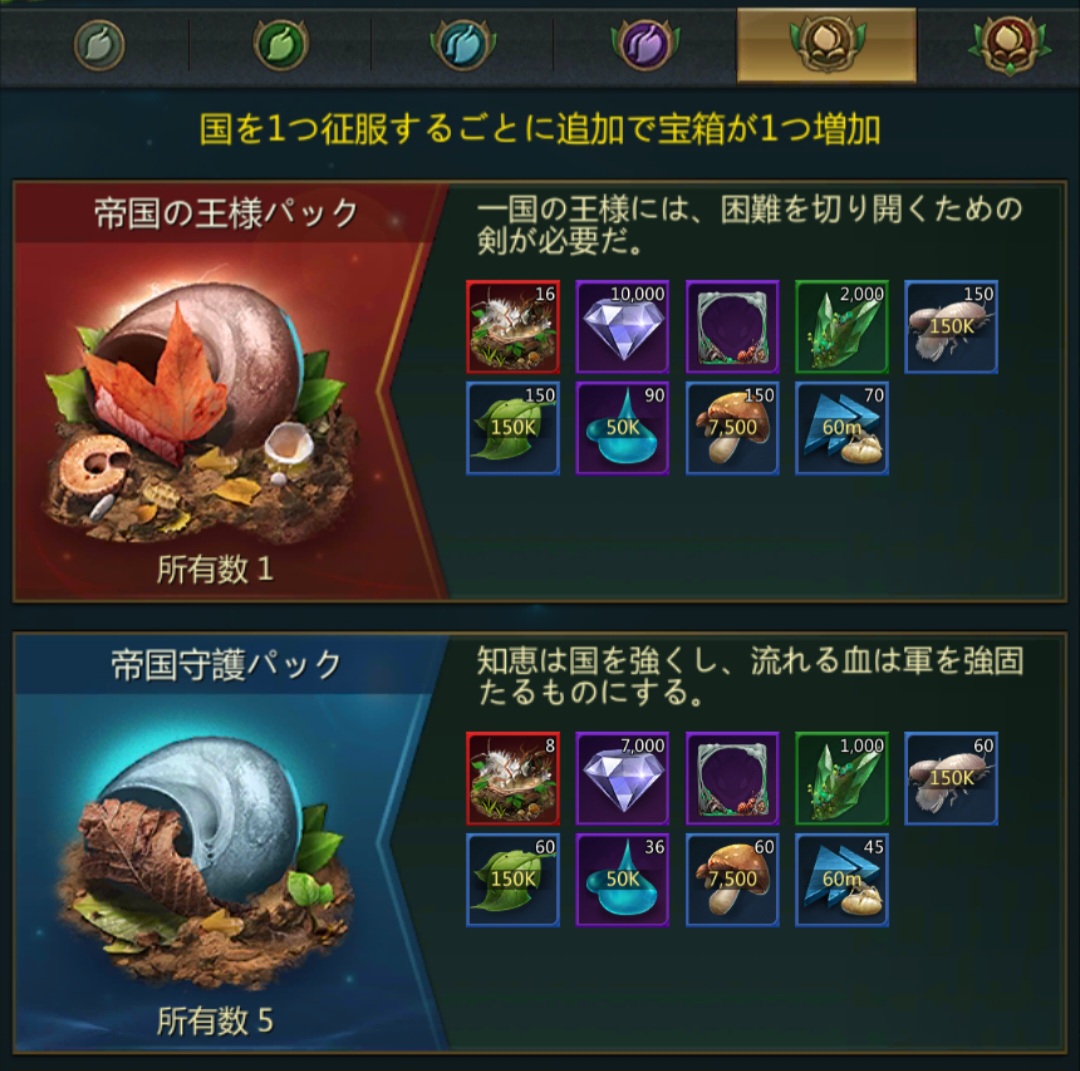The height and width of the screenshot is (1071, 1080).
Task: Select the highlighted gold acorn tab
Action: [827, 45]
